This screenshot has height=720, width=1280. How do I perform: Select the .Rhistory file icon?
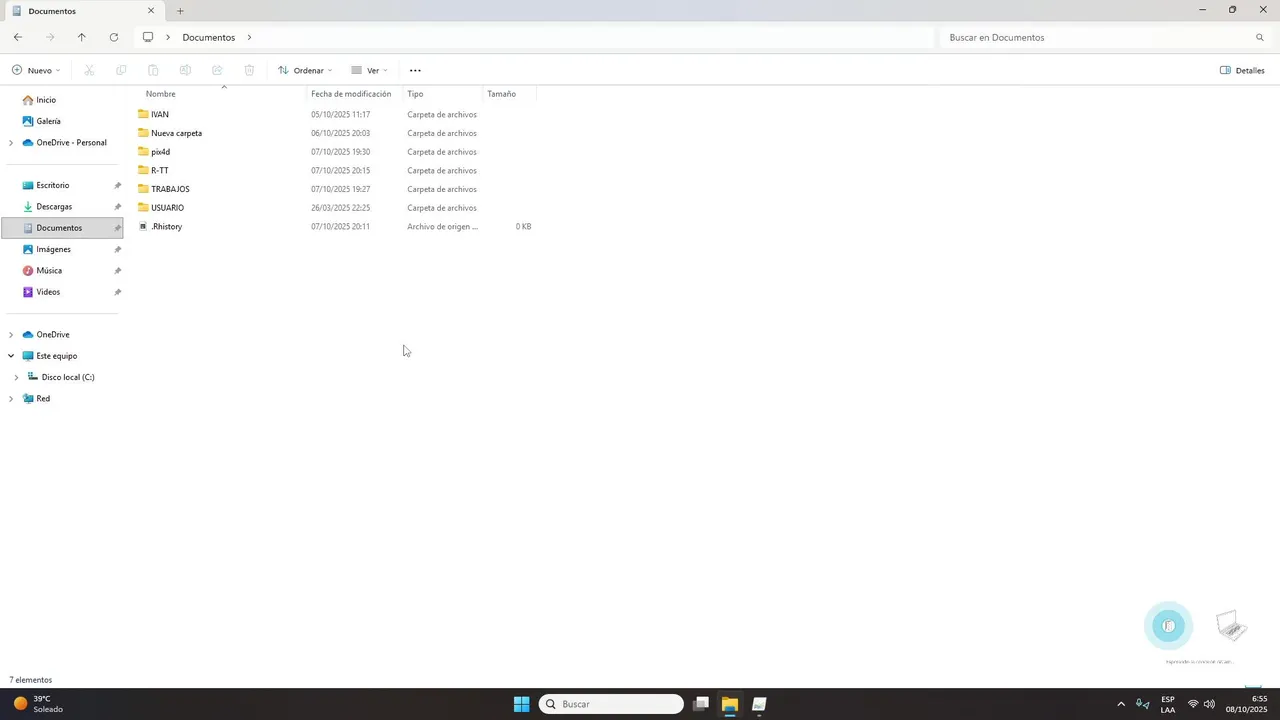tap(143, 226)
